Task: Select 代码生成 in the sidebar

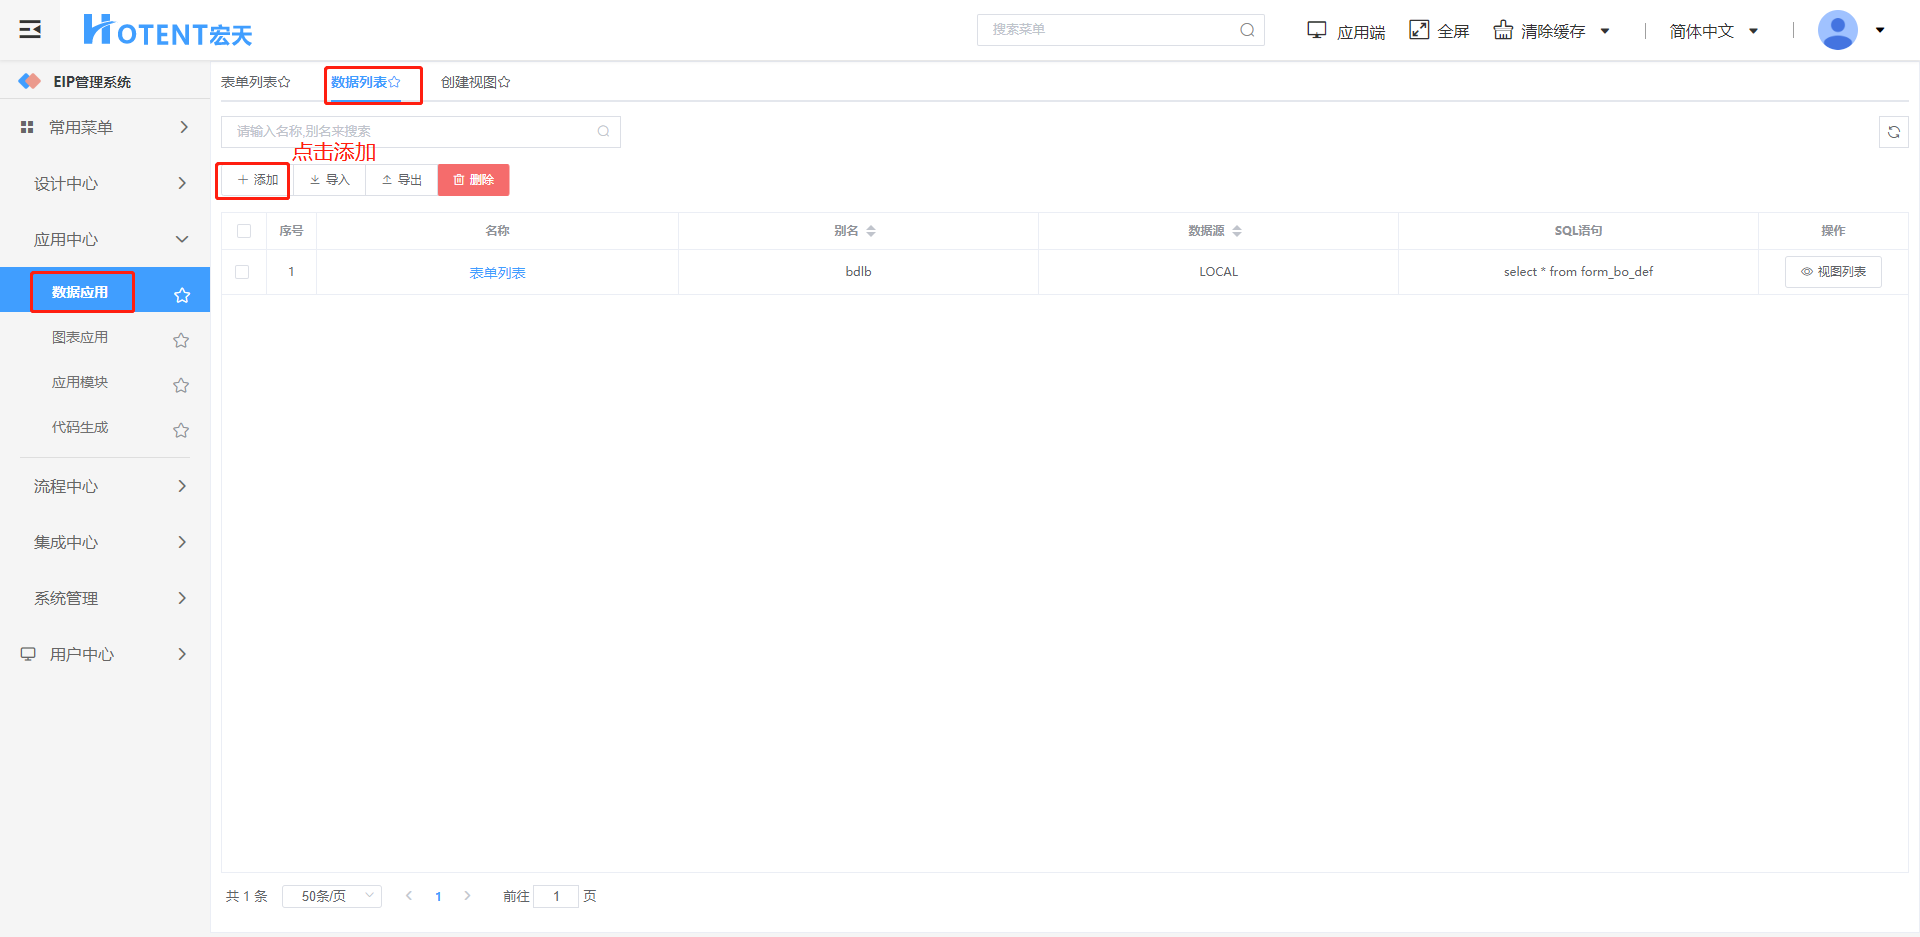Action: [80, 427]
